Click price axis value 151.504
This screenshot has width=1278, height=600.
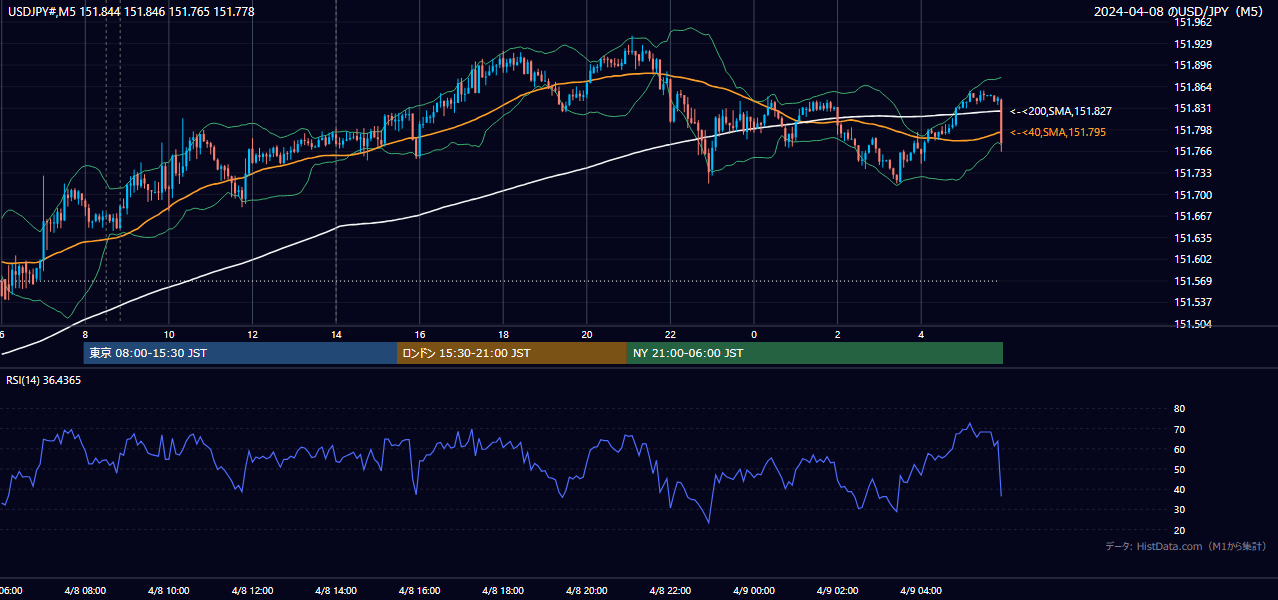coord(1192,324)
